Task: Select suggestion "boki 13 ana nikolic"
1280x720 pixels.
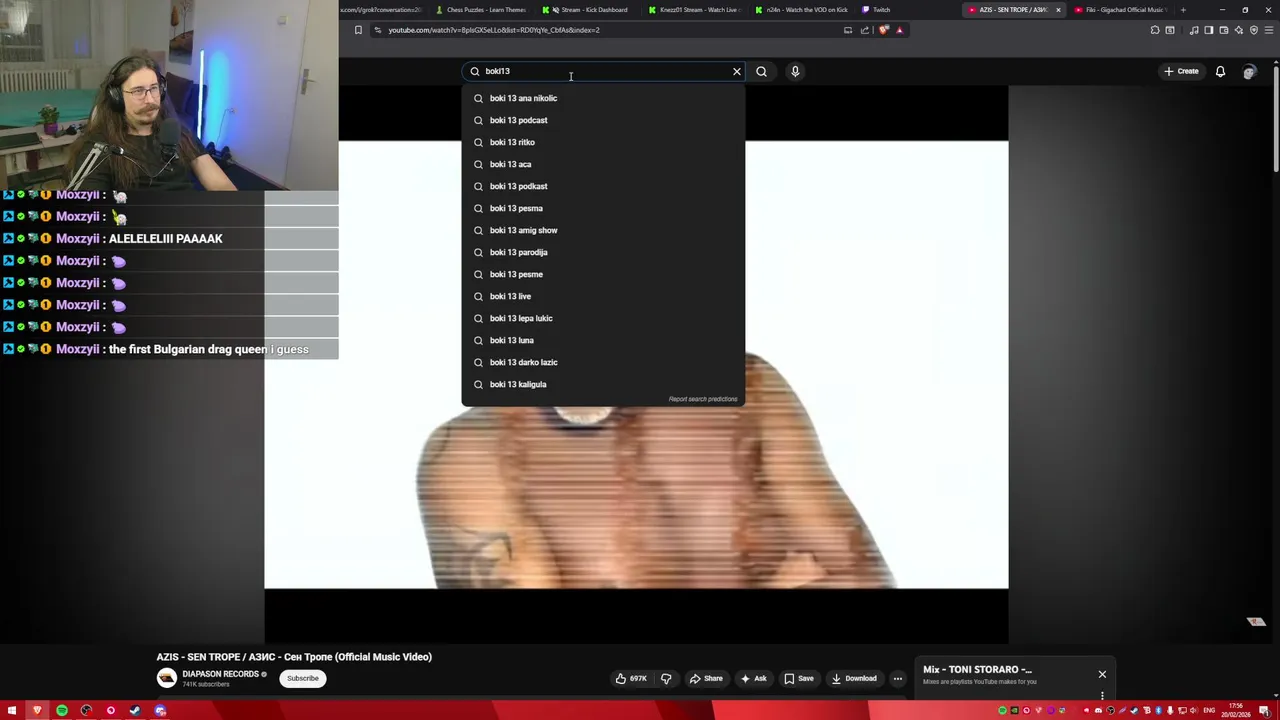Action: click(603, 98)
